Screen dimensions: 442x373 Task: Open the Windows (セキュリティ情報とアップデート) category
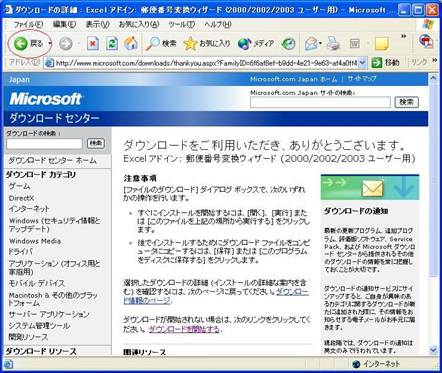click(54, 225)
